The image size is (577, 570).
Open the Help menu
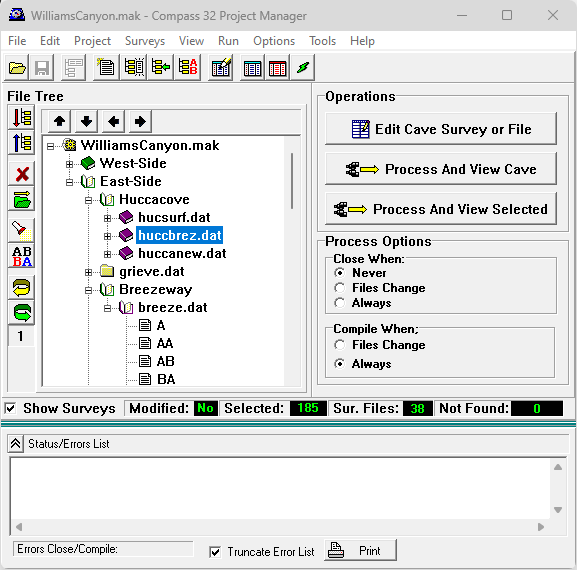[x=362, y=41]
